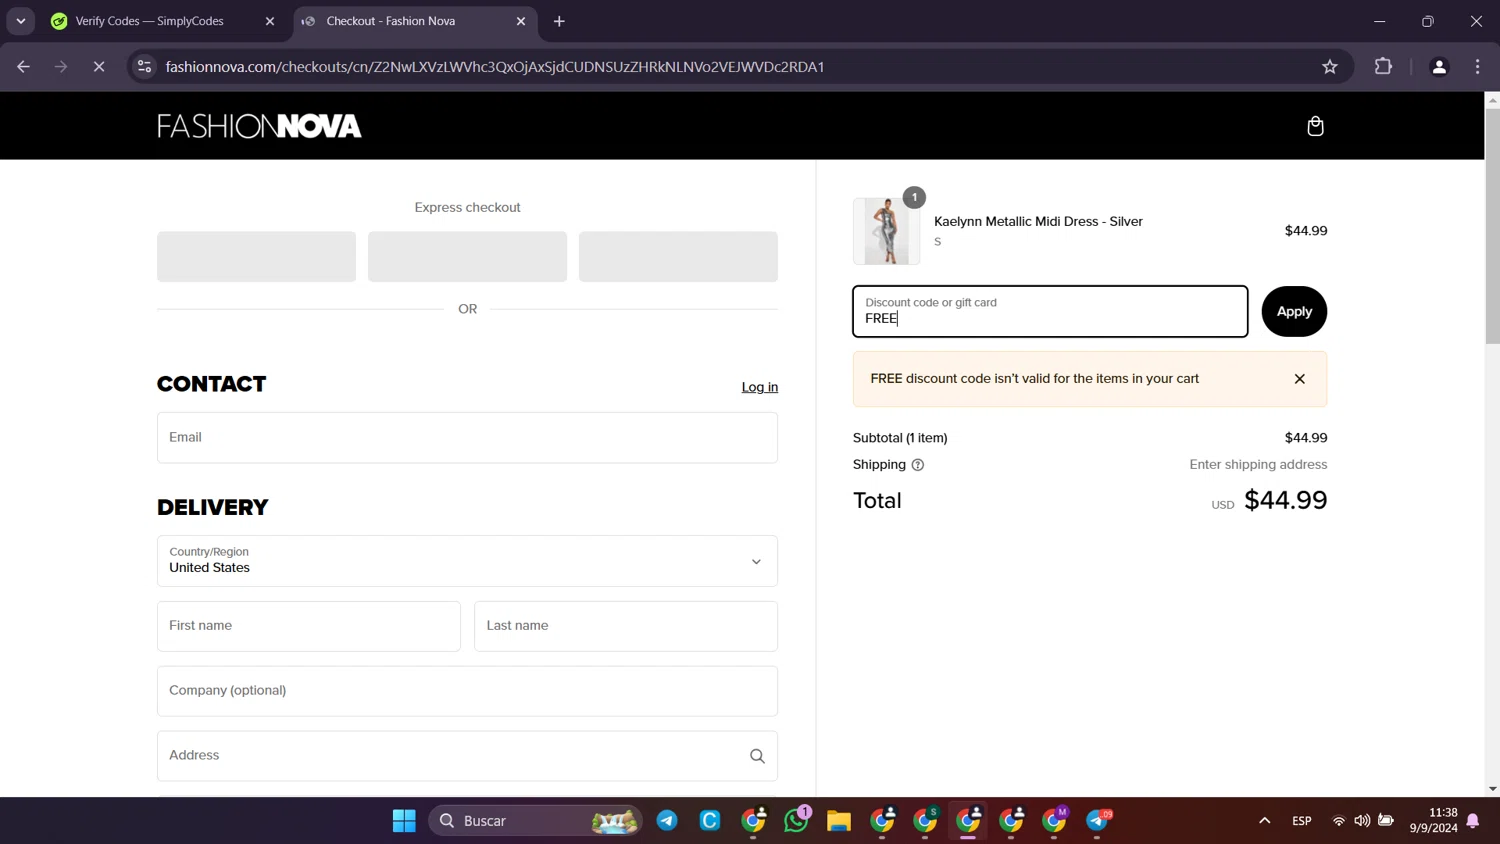
Task: Click the Kaelynn Metallic Midi Dress thumbnail
Action: pyautogui.click(x=886, y=231)
